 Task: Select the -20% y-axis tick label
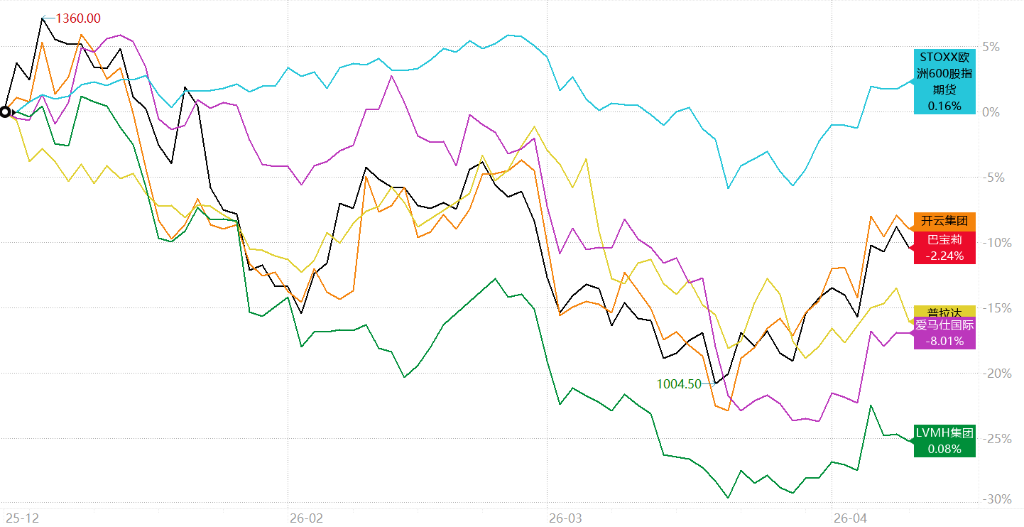tap(991, 373)
